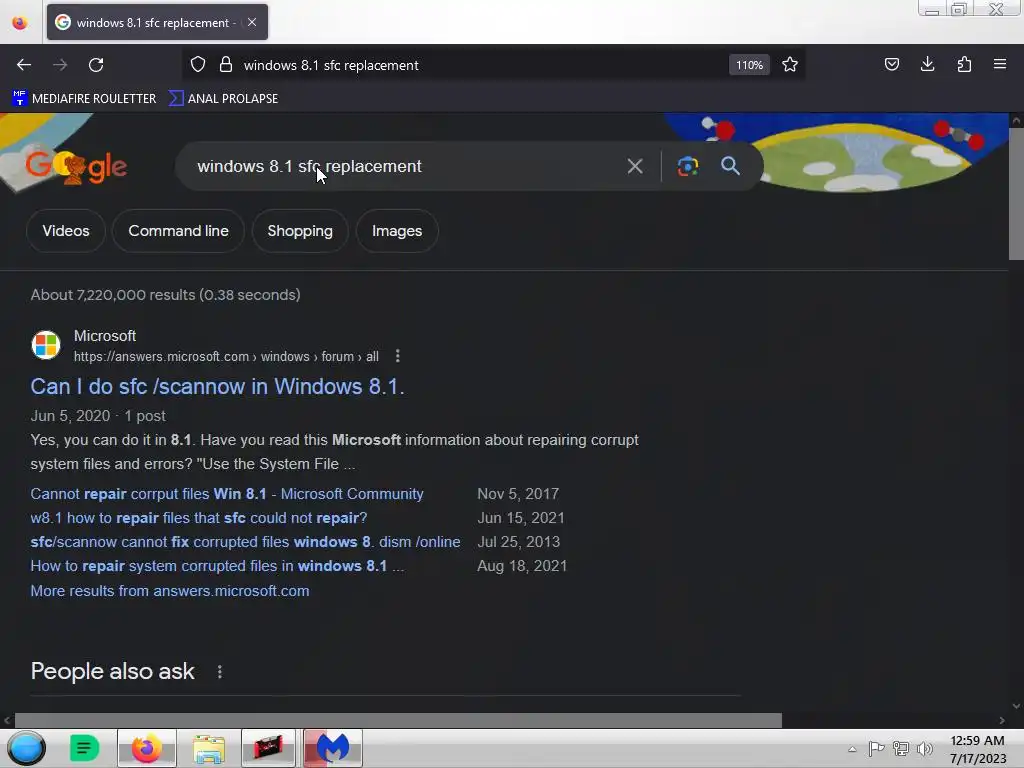Search by image with Google Lens
Viewport: 1024px width, 768px height.
click(x=688, y=167)
